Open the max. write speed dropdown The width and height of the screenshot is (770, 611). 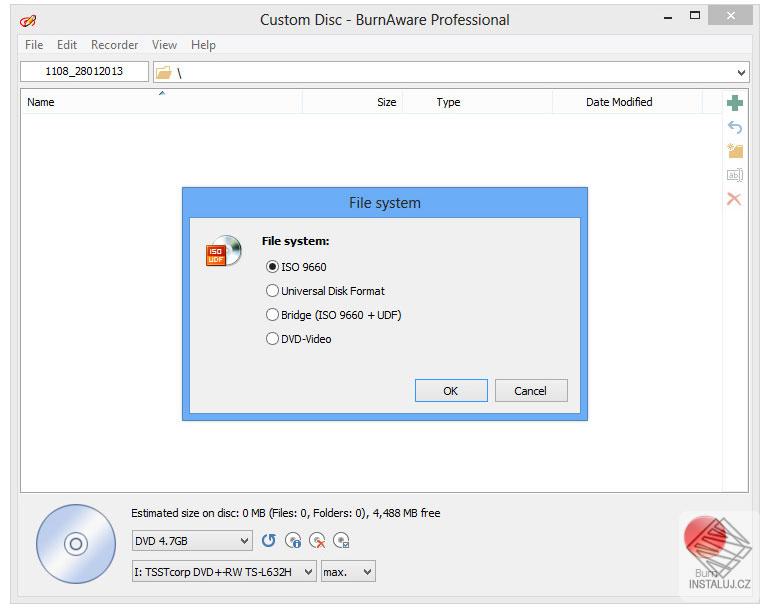click(x=348, y=572)
